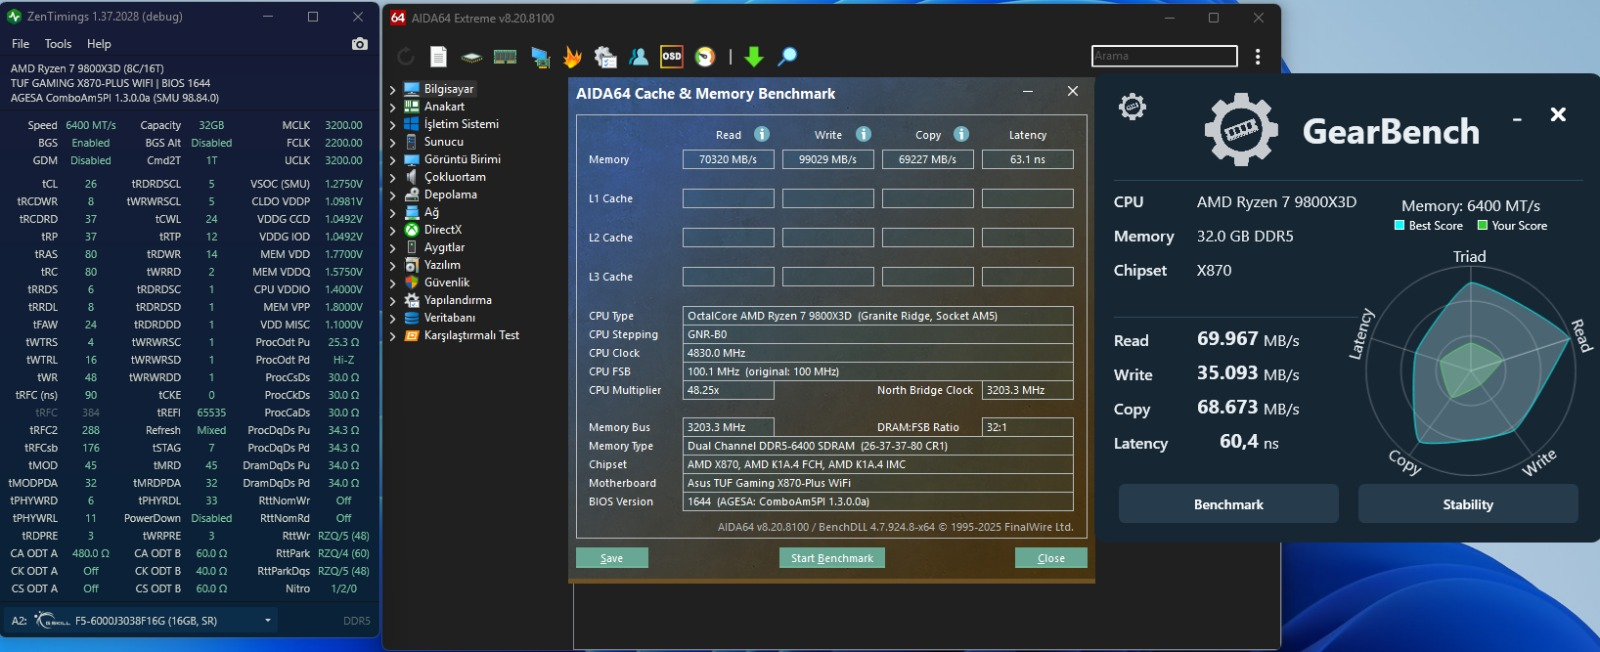The height and width of the screenshot is (652, 1600).
Task: Open the ZenTimings memory module dropdown
Action: 268,621
